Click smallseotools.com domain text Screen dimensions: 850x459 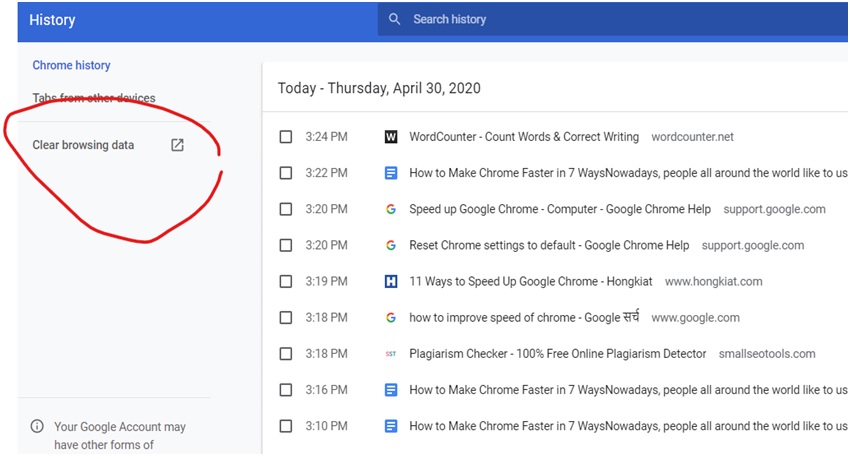tap(767, 354)
